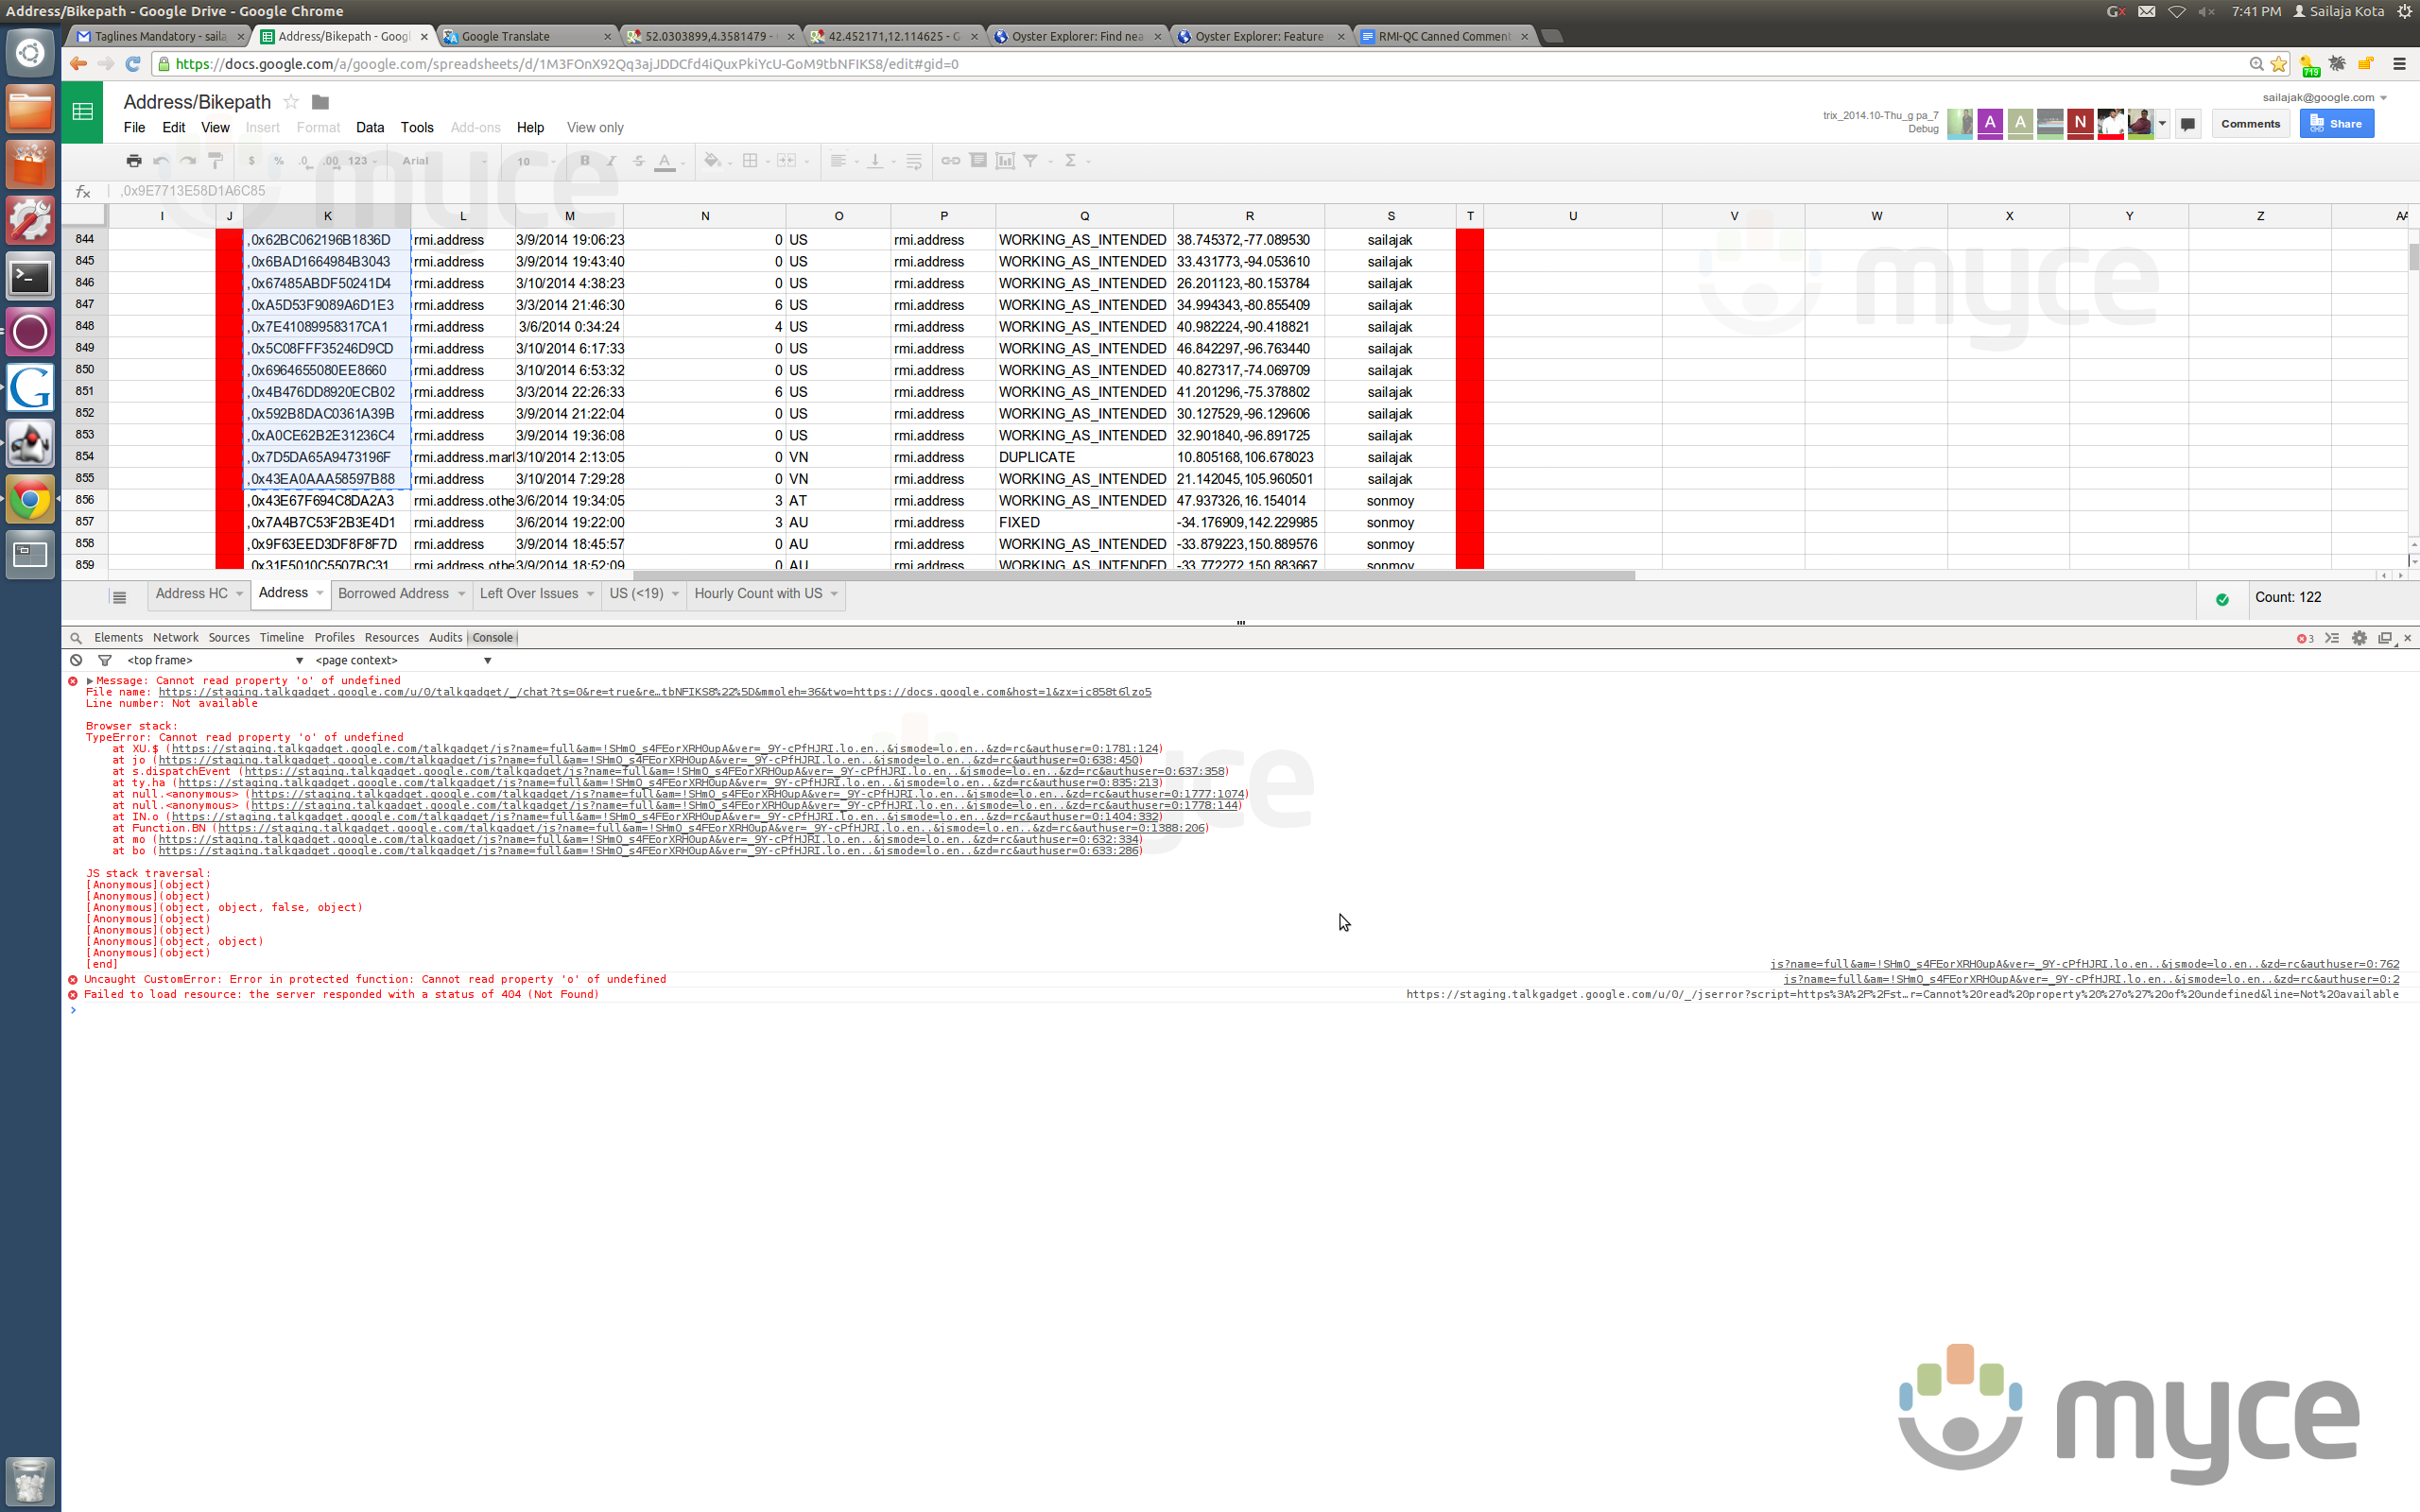
Task: Reload the page in Chrome
Action: 133,64
